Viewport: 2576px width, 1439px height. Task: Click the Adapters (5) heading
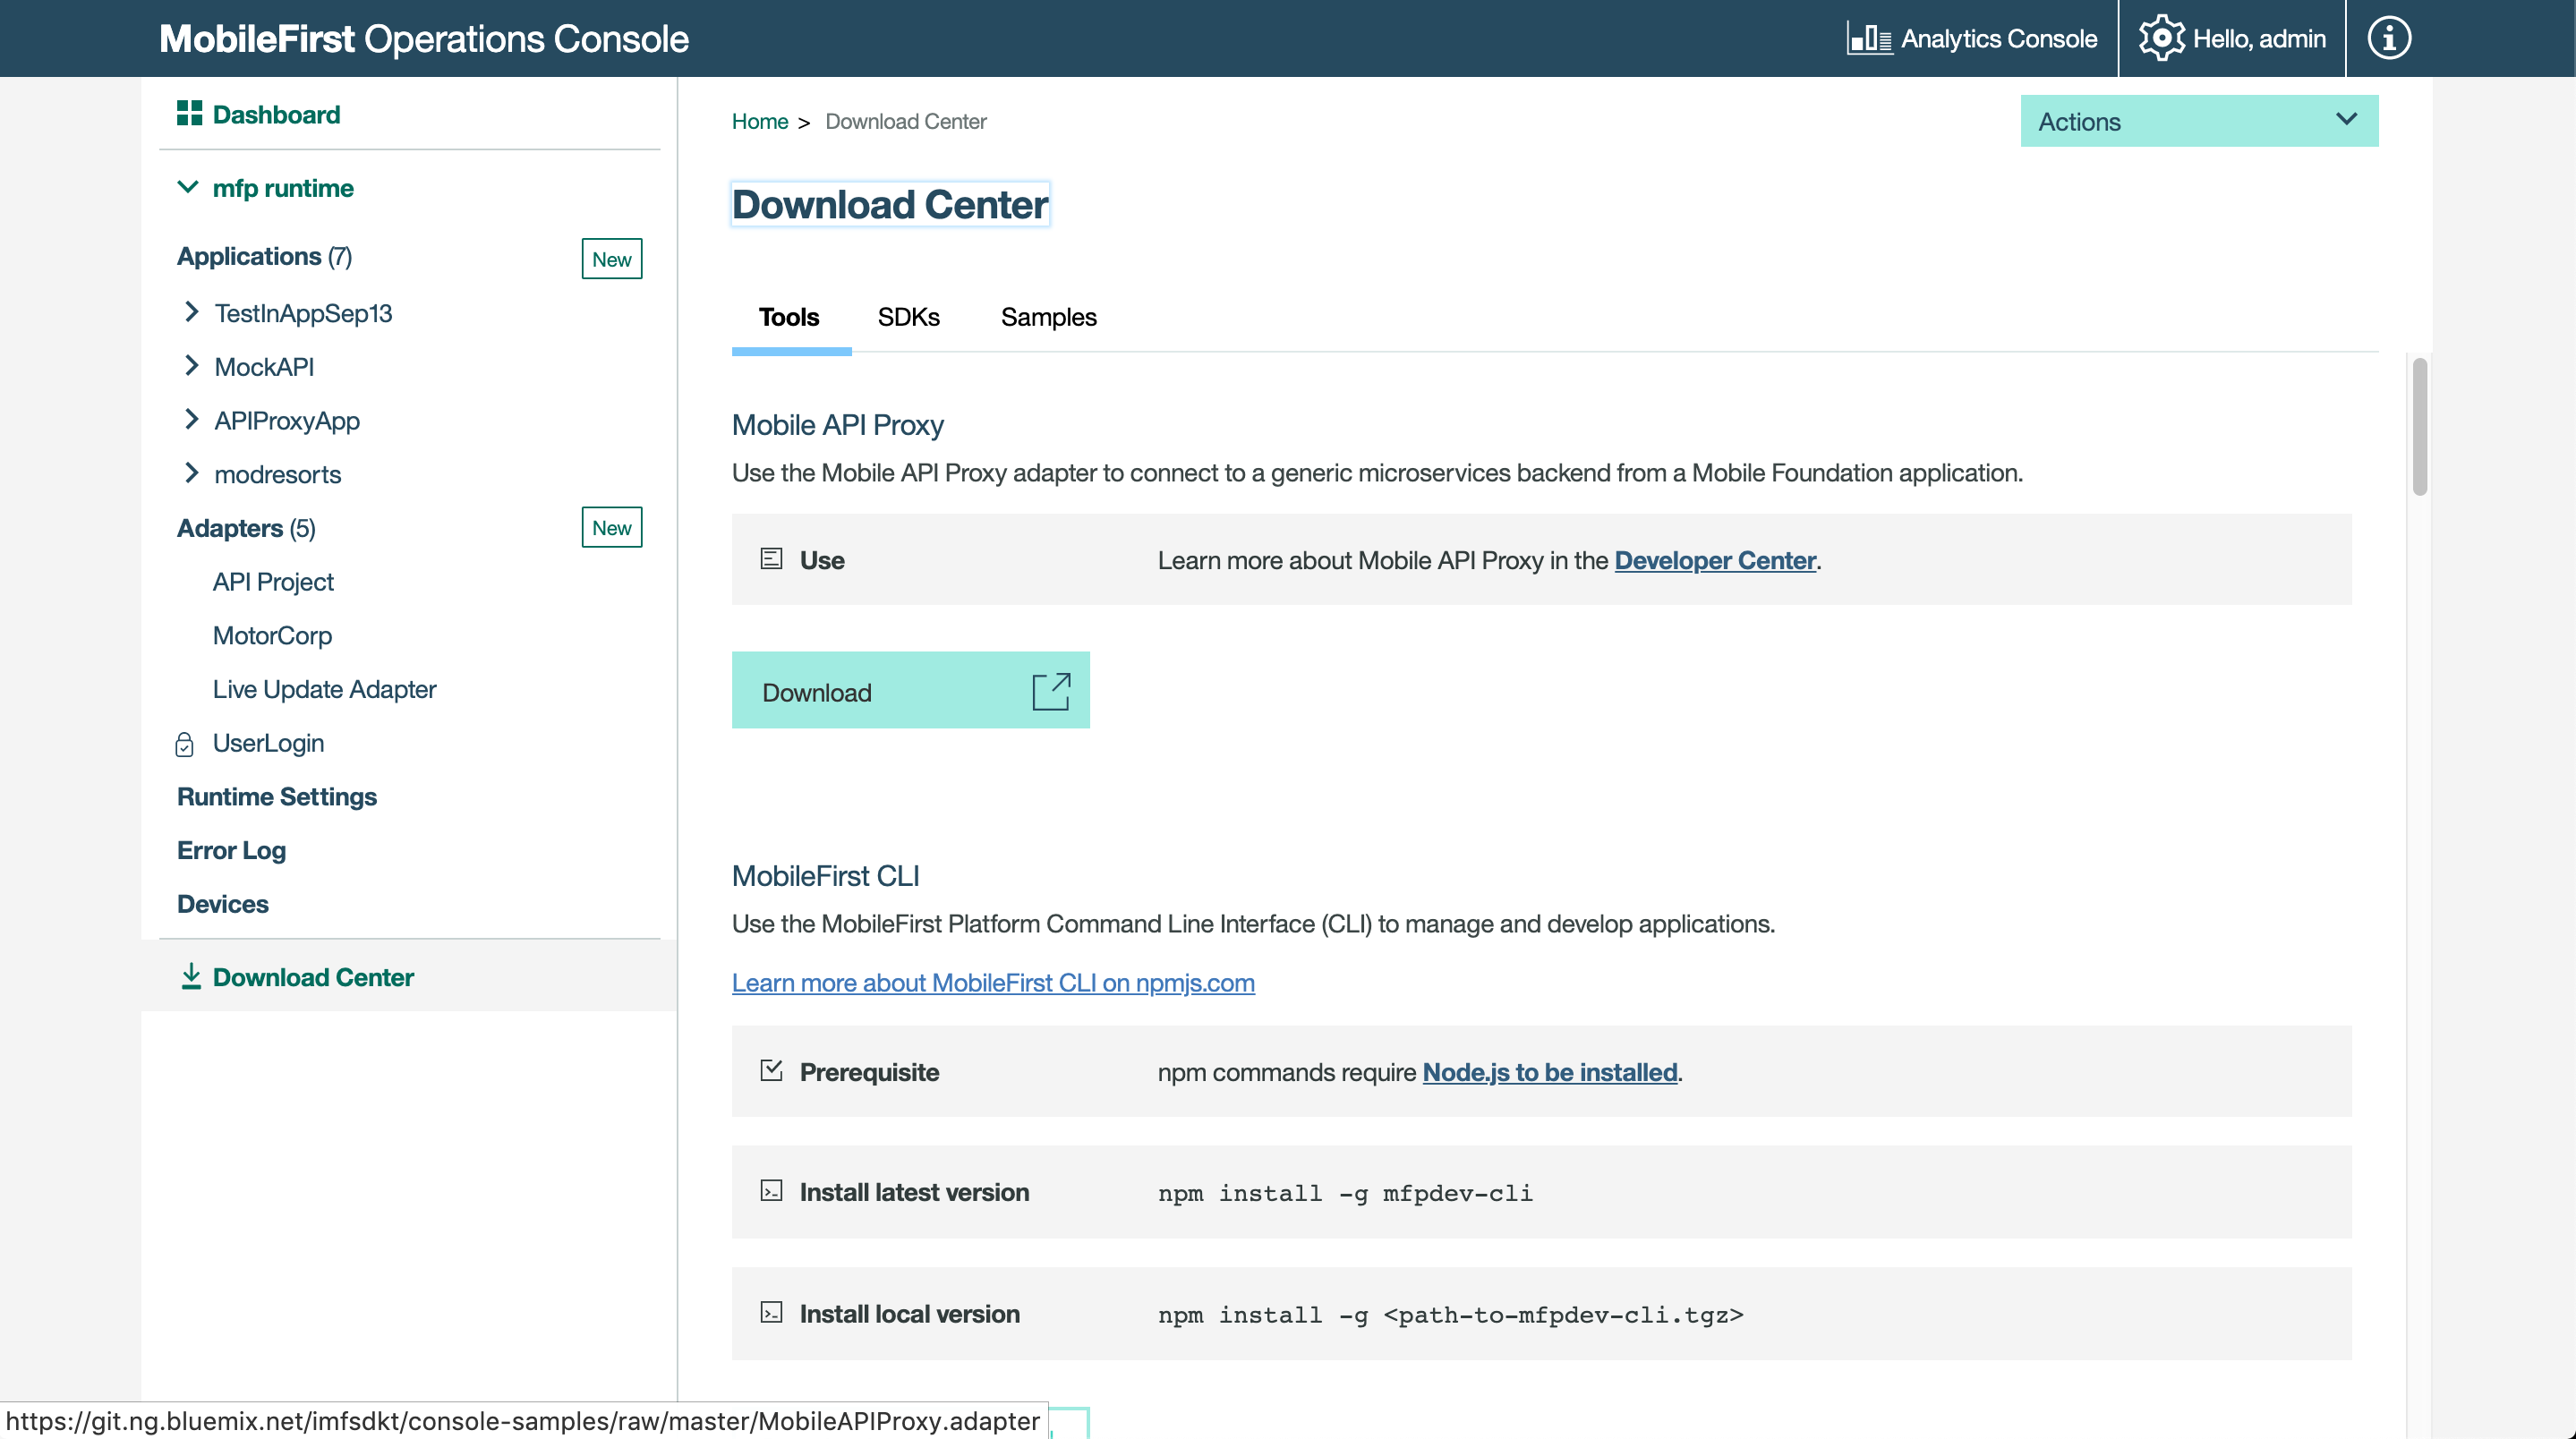point(246,528)
